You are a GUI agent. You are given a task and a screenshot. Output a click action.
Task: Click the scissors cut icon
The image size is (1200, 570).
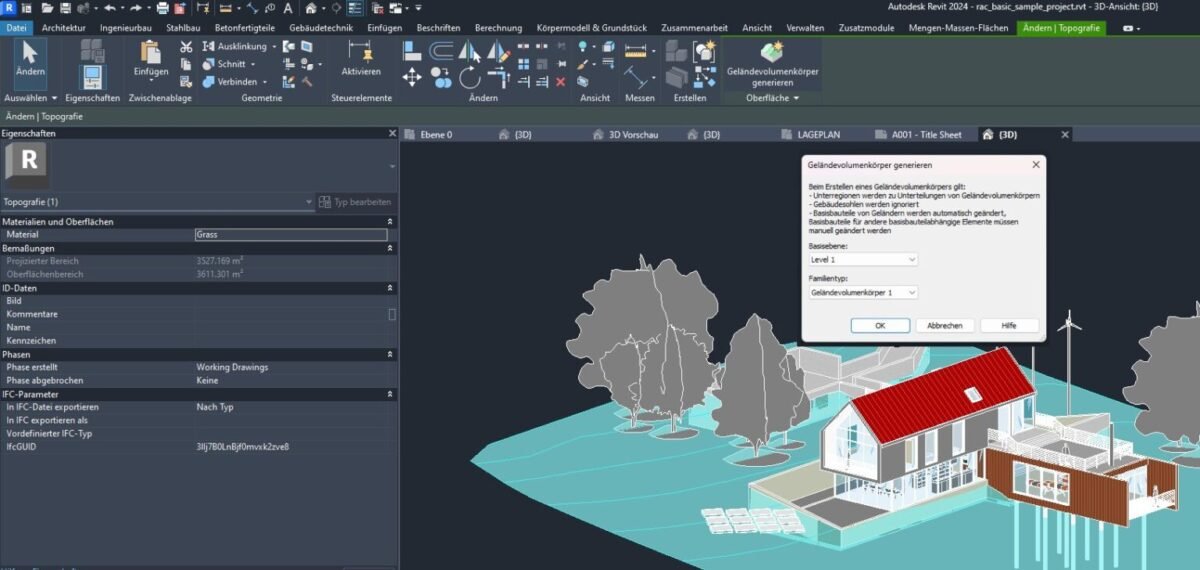[x=187, y=47]
